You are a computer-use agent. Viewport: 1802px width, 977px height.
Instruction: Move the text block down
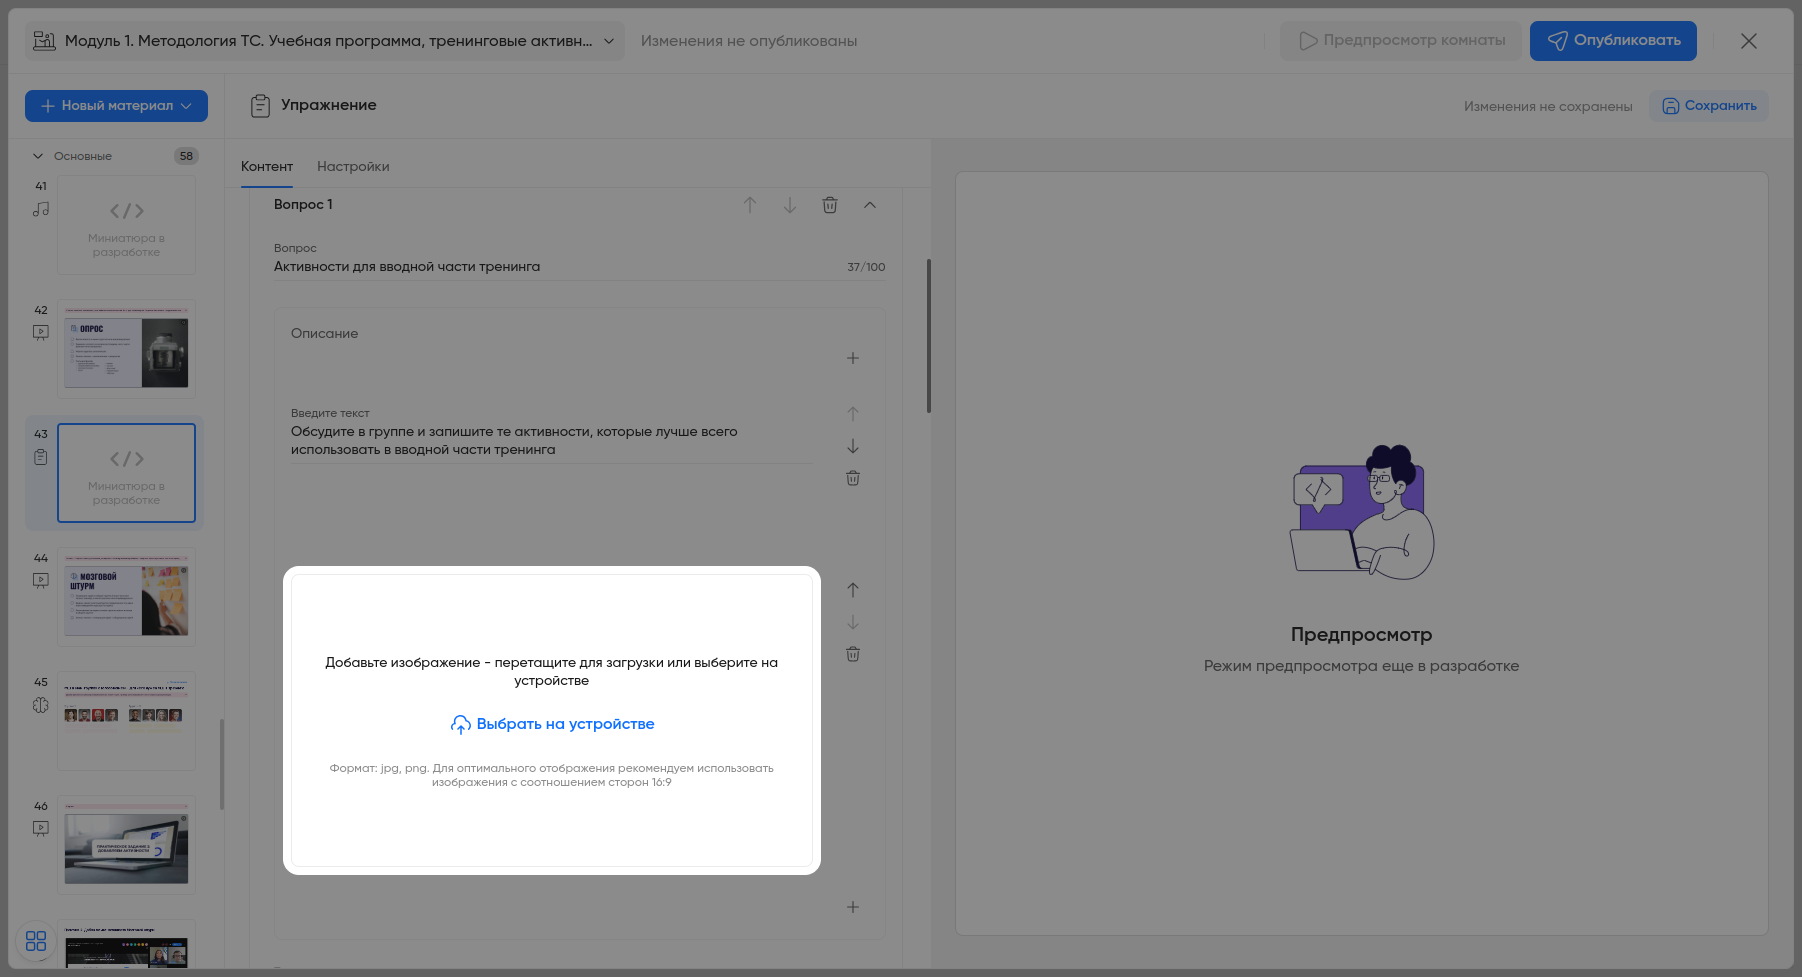click(x=853, y=446)
